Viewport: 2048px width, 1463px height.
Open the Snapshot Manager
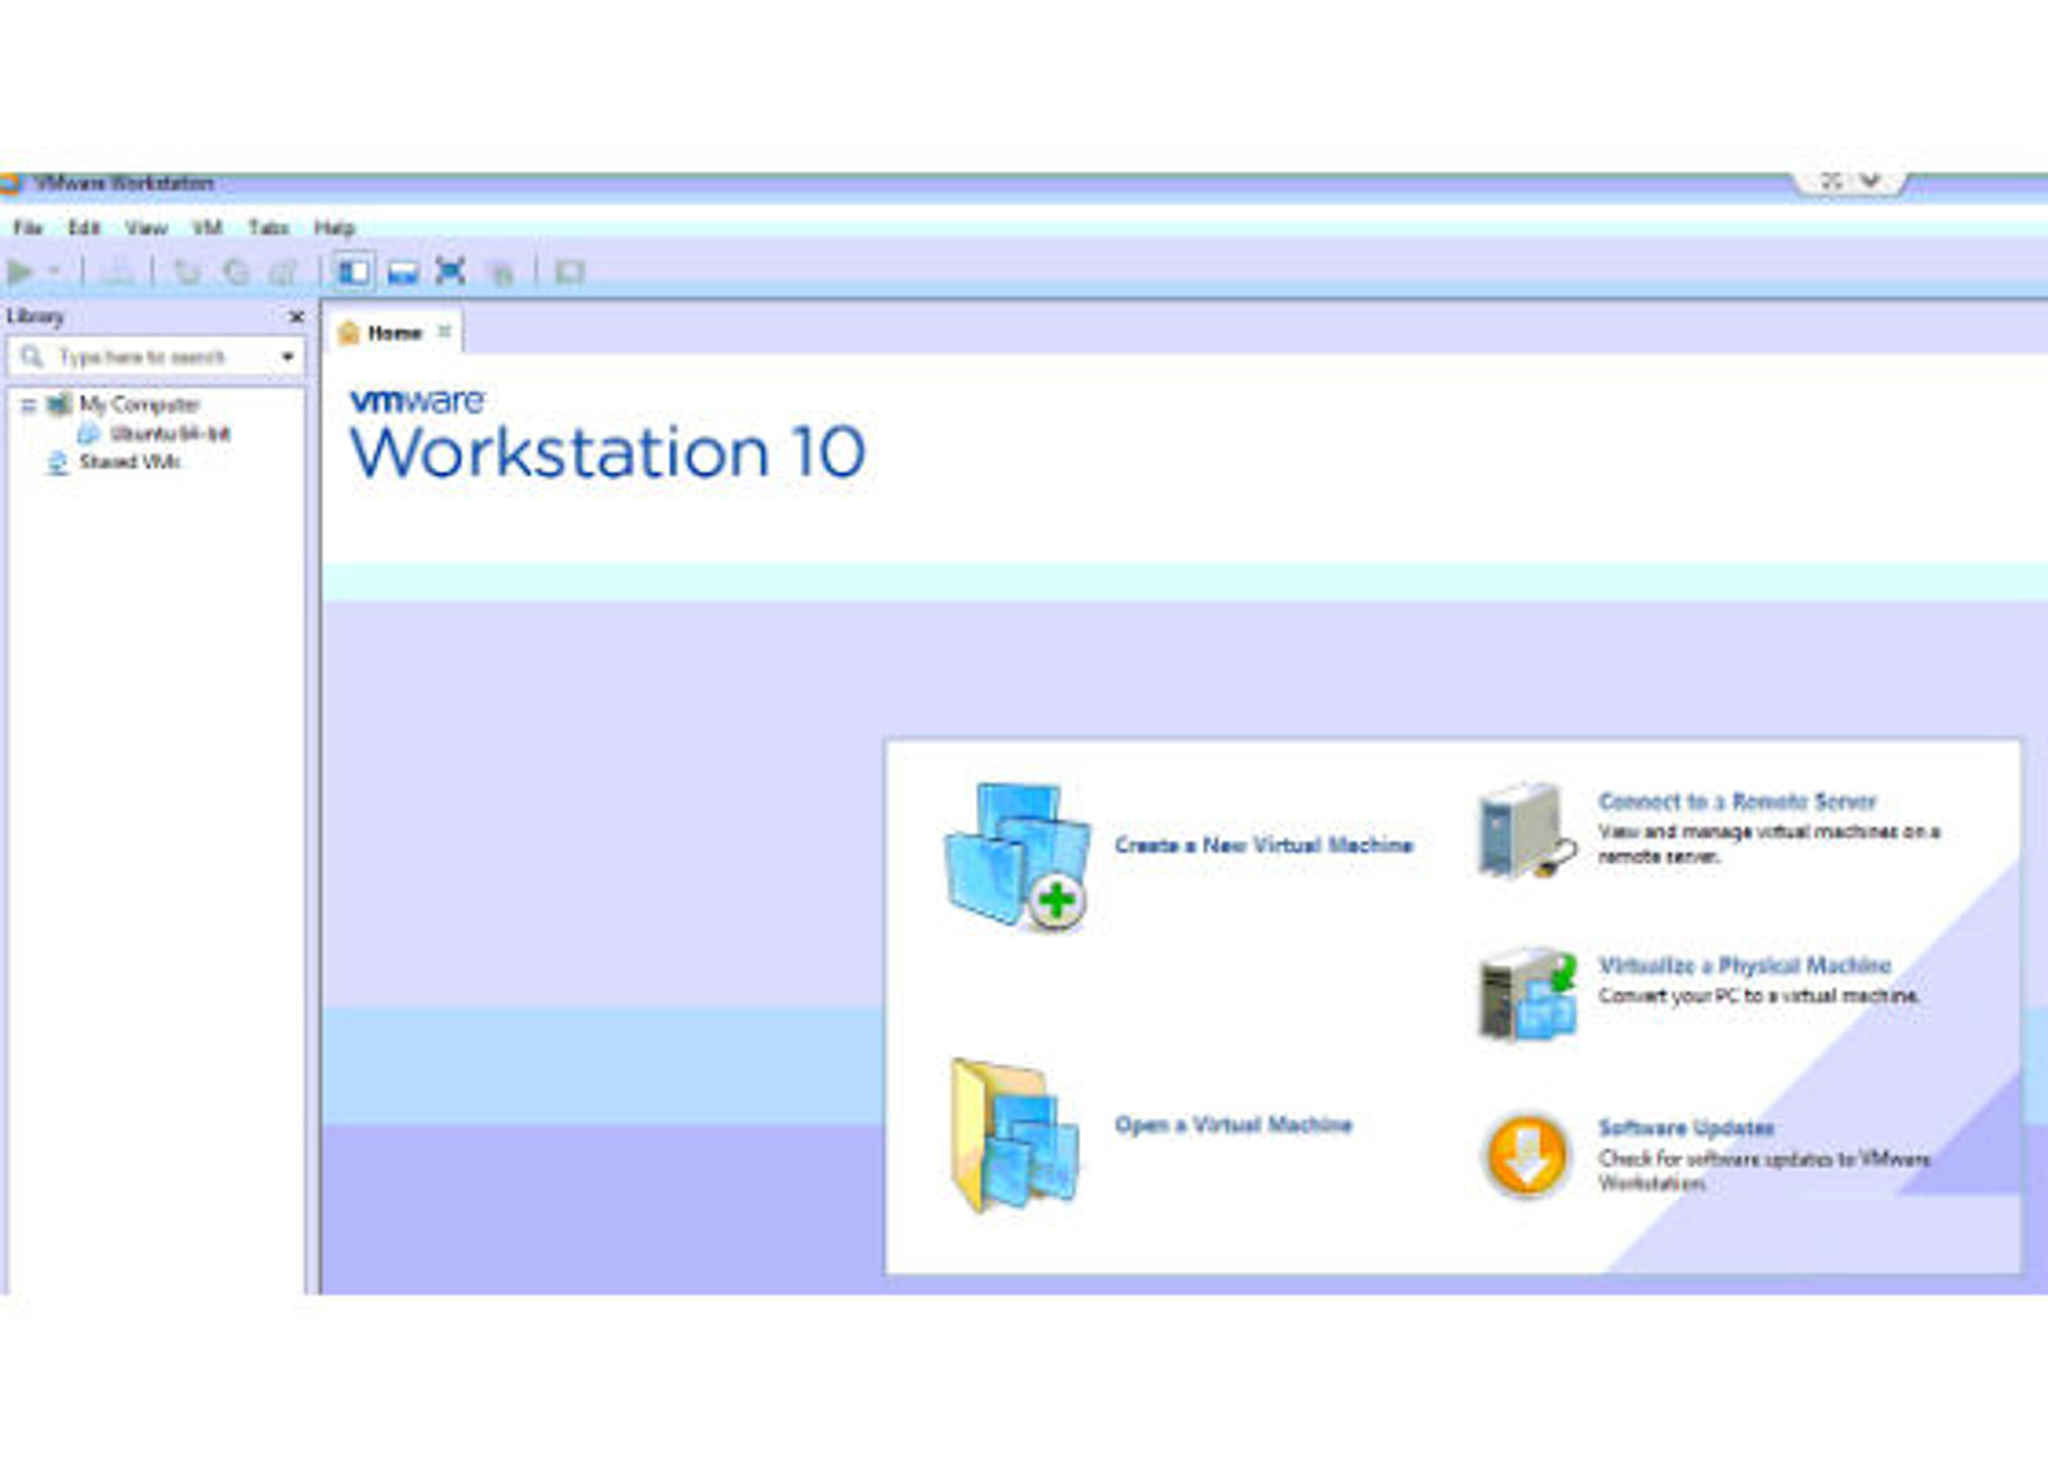[285, 270]
